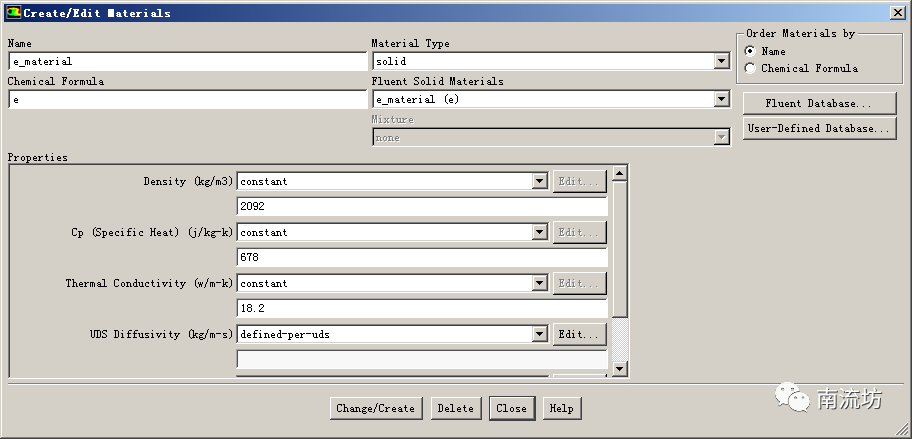Open the Thermal Conductivity method dropdown
The image size is (912, 439).
540,284
